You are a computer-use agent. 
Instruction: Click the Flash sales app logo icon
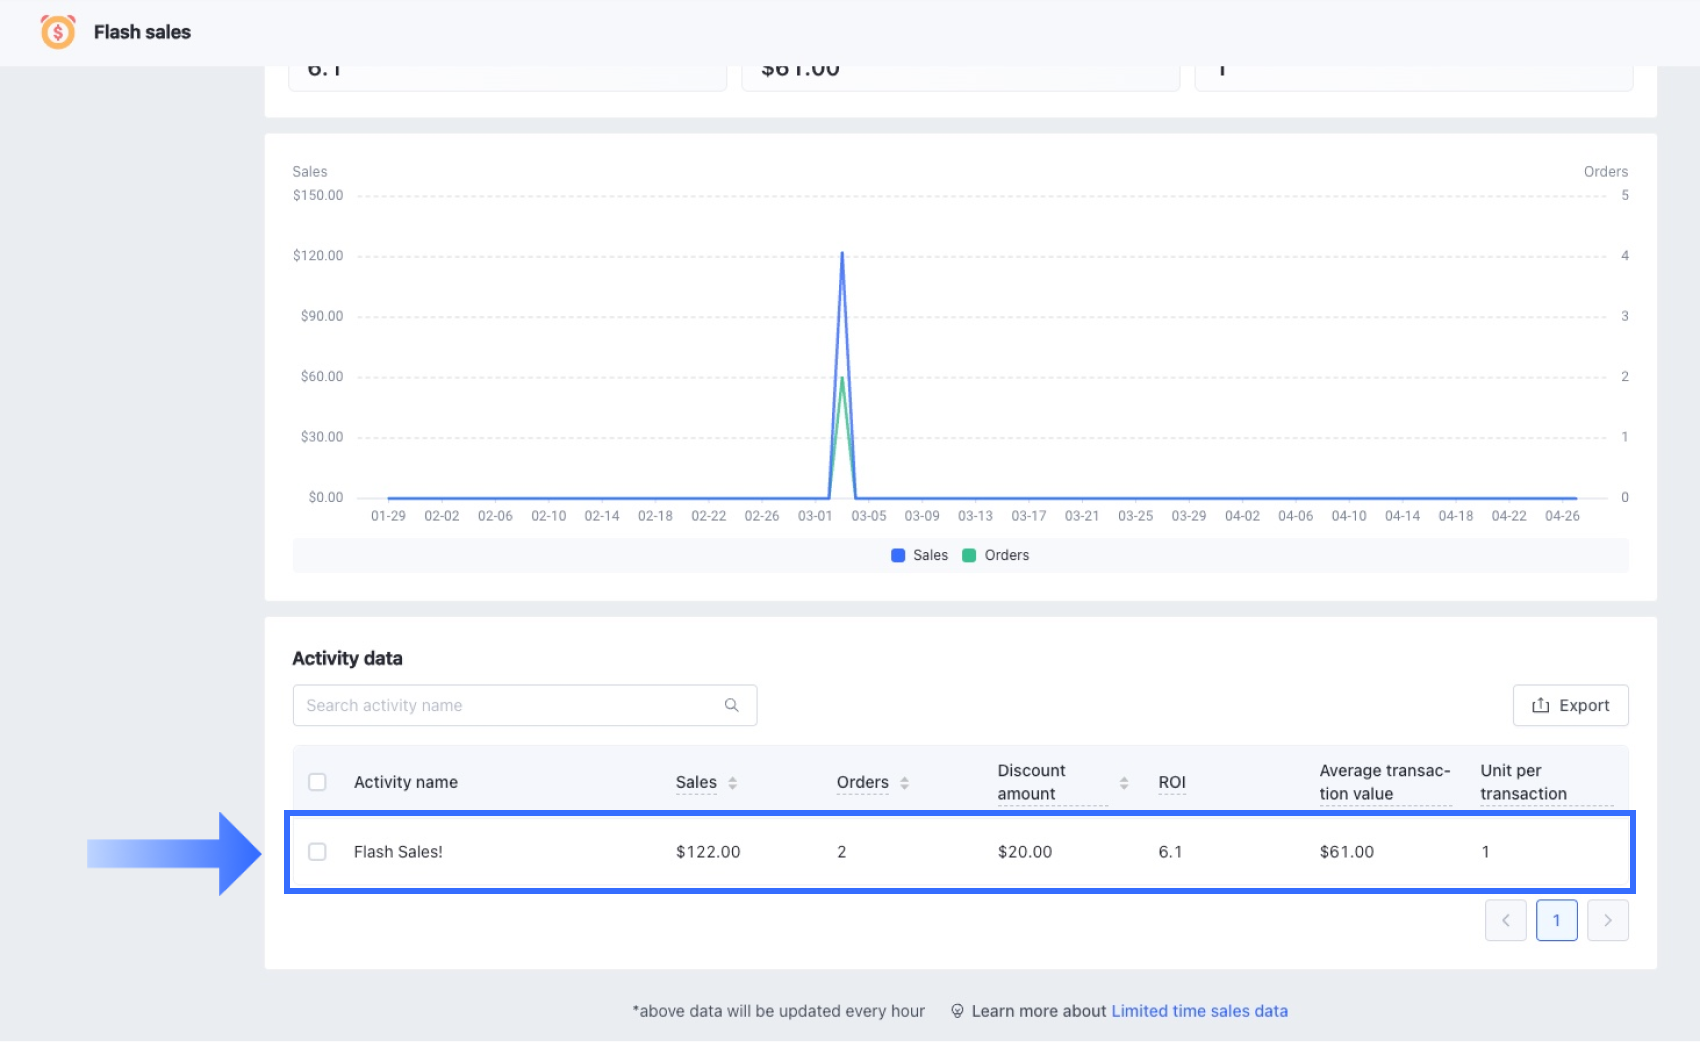(58, 32)
